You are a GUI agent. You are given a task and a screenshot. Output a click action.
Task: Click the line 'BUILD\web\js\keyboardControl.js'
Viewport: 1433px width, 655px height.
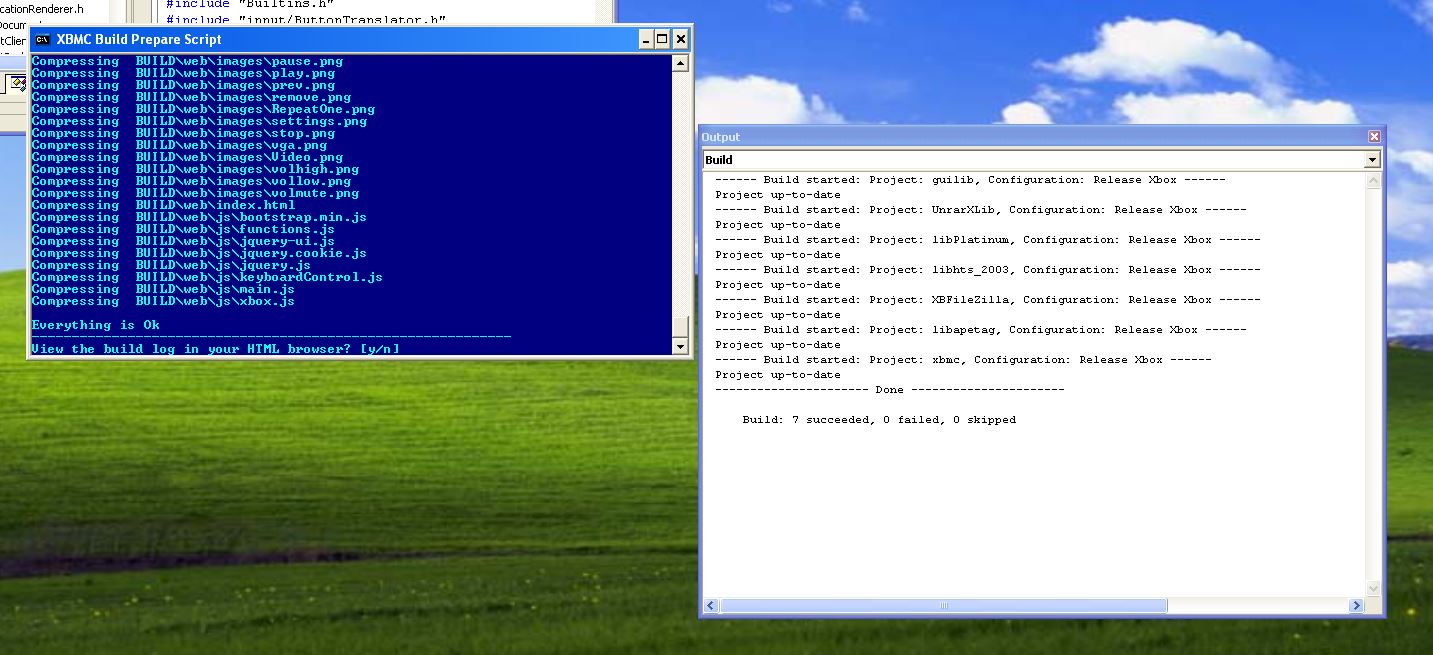click(207, 277)
